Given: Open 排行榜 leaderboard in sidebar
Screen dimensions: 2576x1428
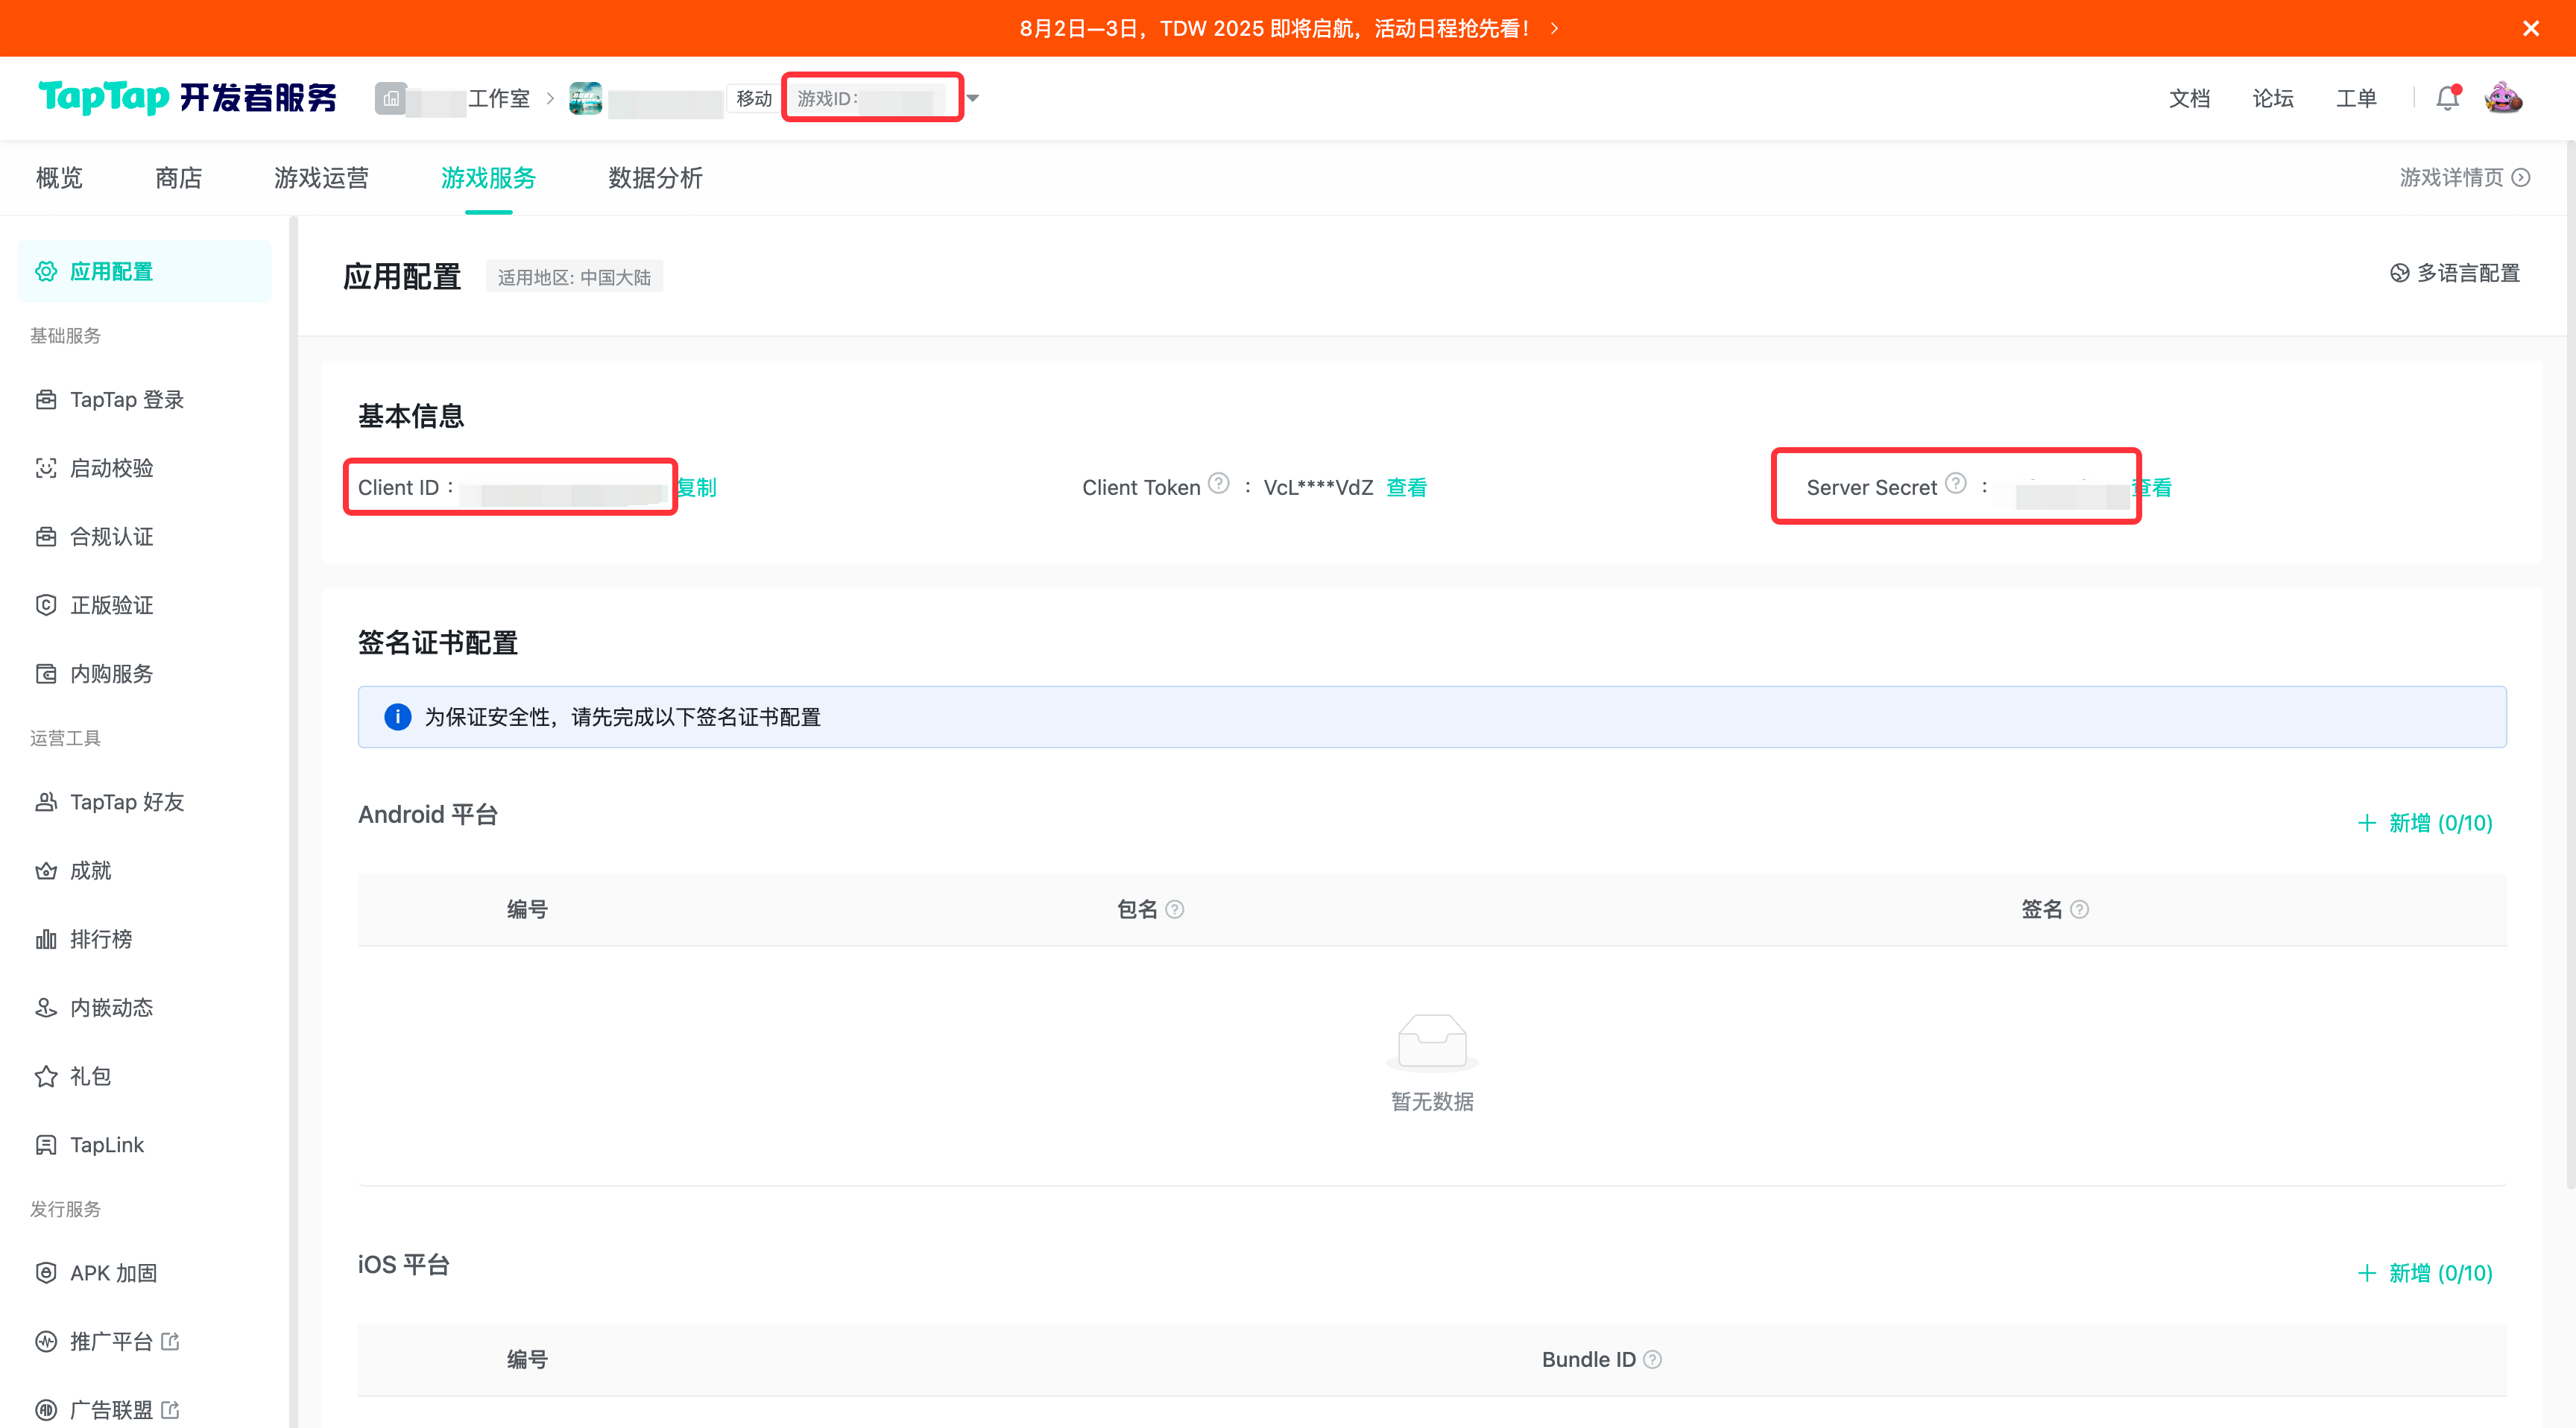Looking at the screenshot, I should pos(100,939).
